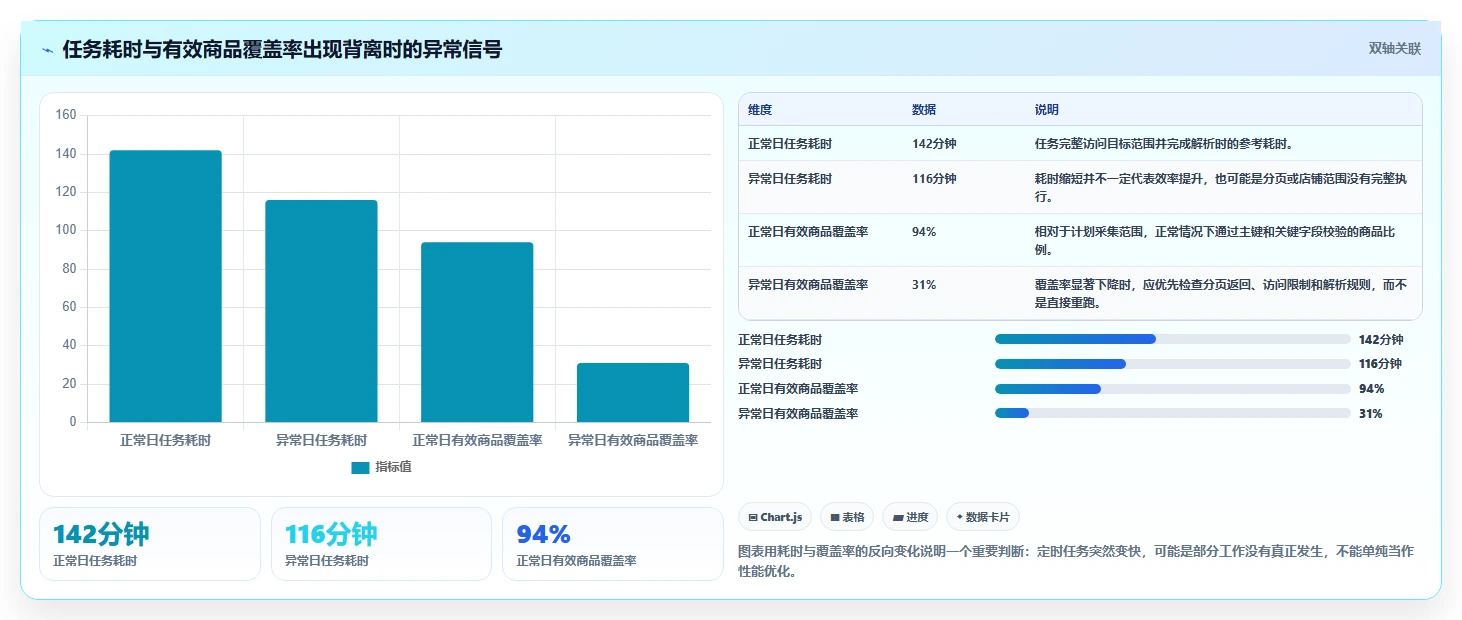Click the 116分钟 cell in the table

pos(934,179)
